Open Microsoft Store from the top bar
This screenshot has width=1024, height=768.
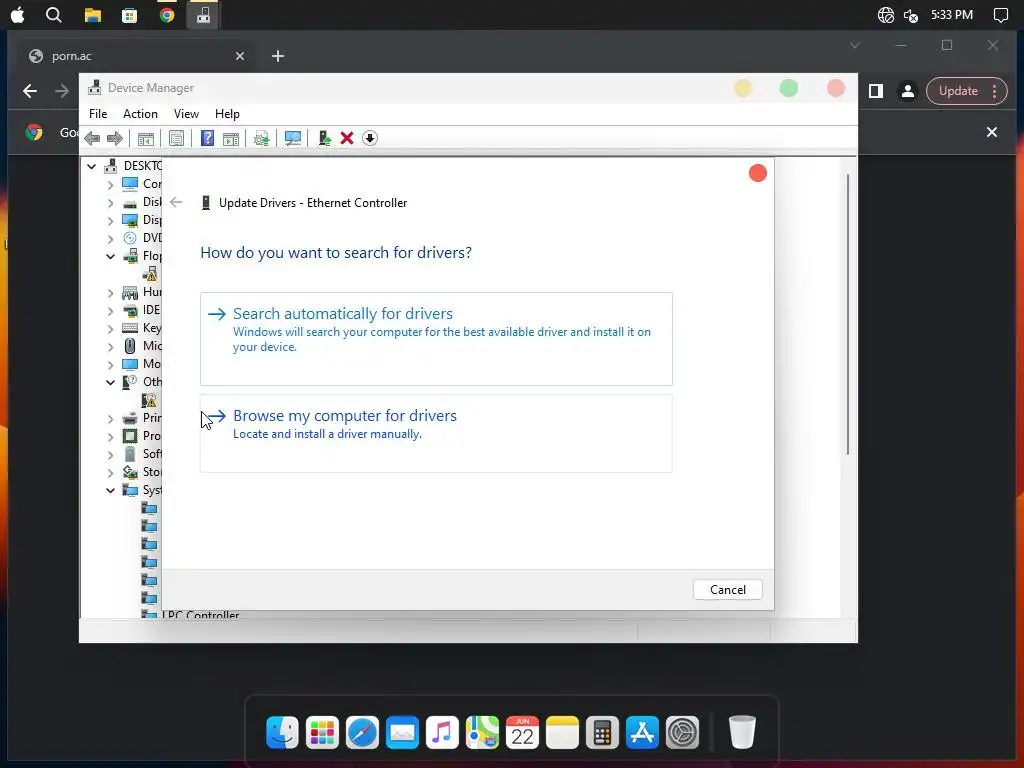[x=129, y=15]
